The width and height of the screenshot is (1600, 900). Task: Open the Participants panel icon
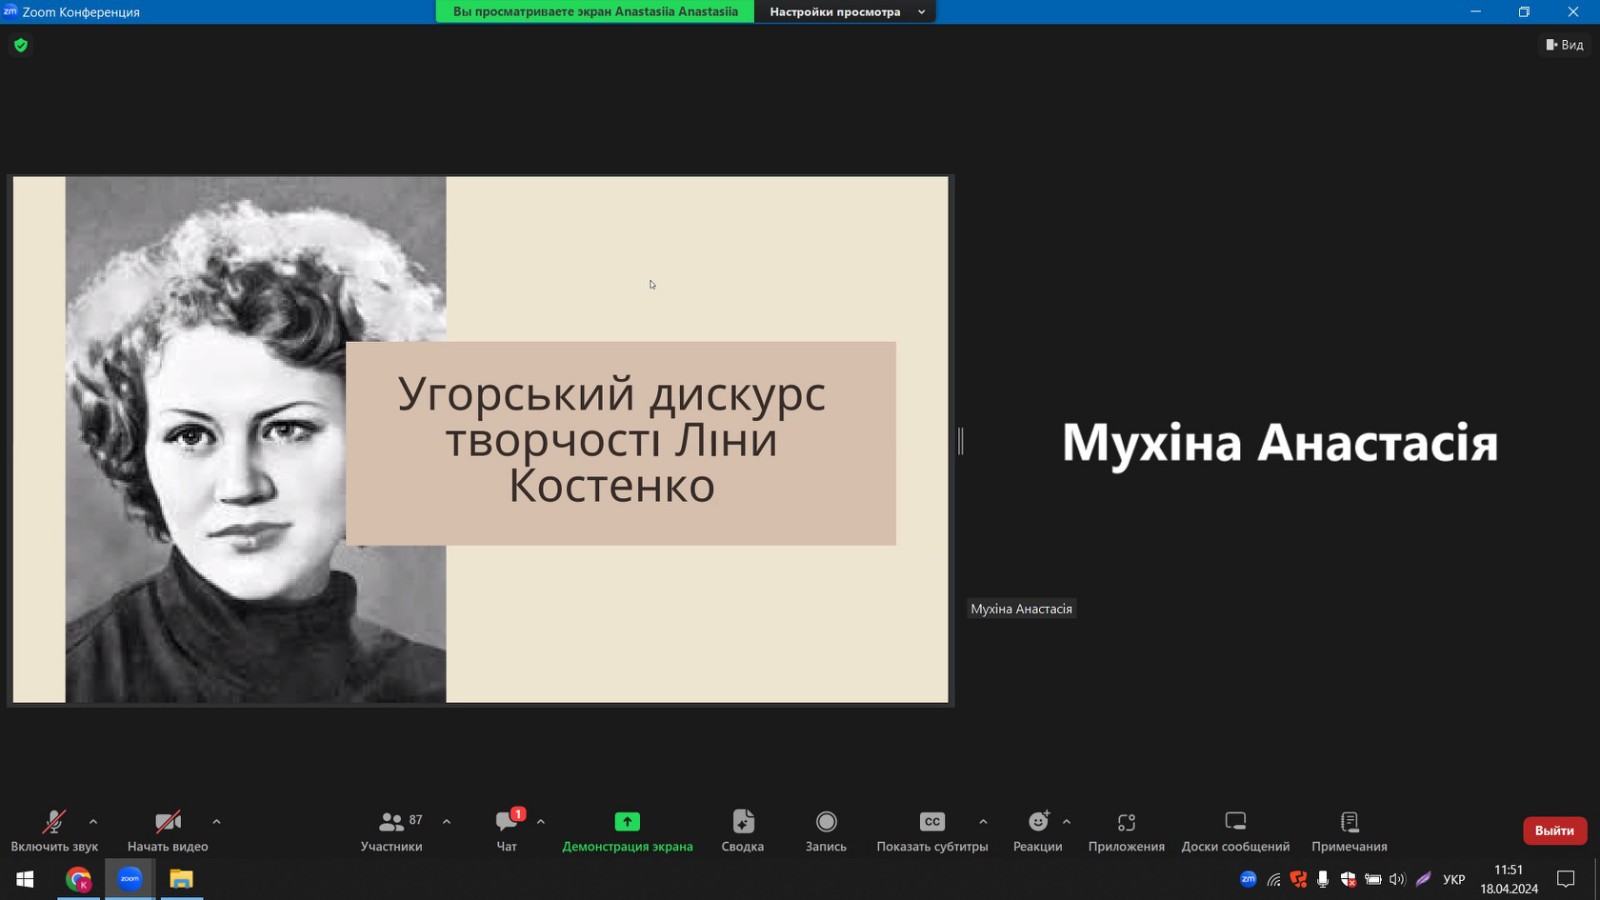pos(391,822)
